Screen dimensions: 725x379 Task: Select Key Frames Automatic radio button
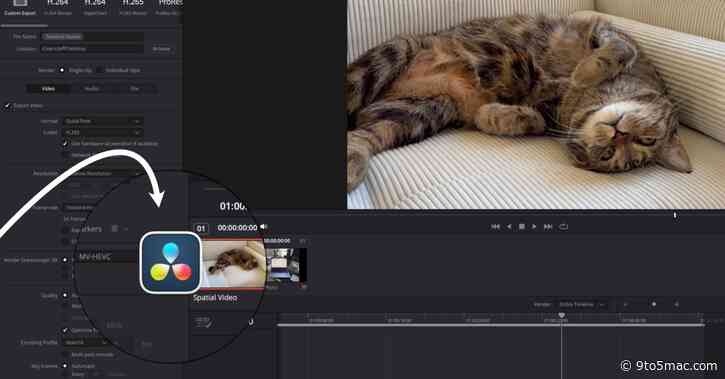coord(65,366)
